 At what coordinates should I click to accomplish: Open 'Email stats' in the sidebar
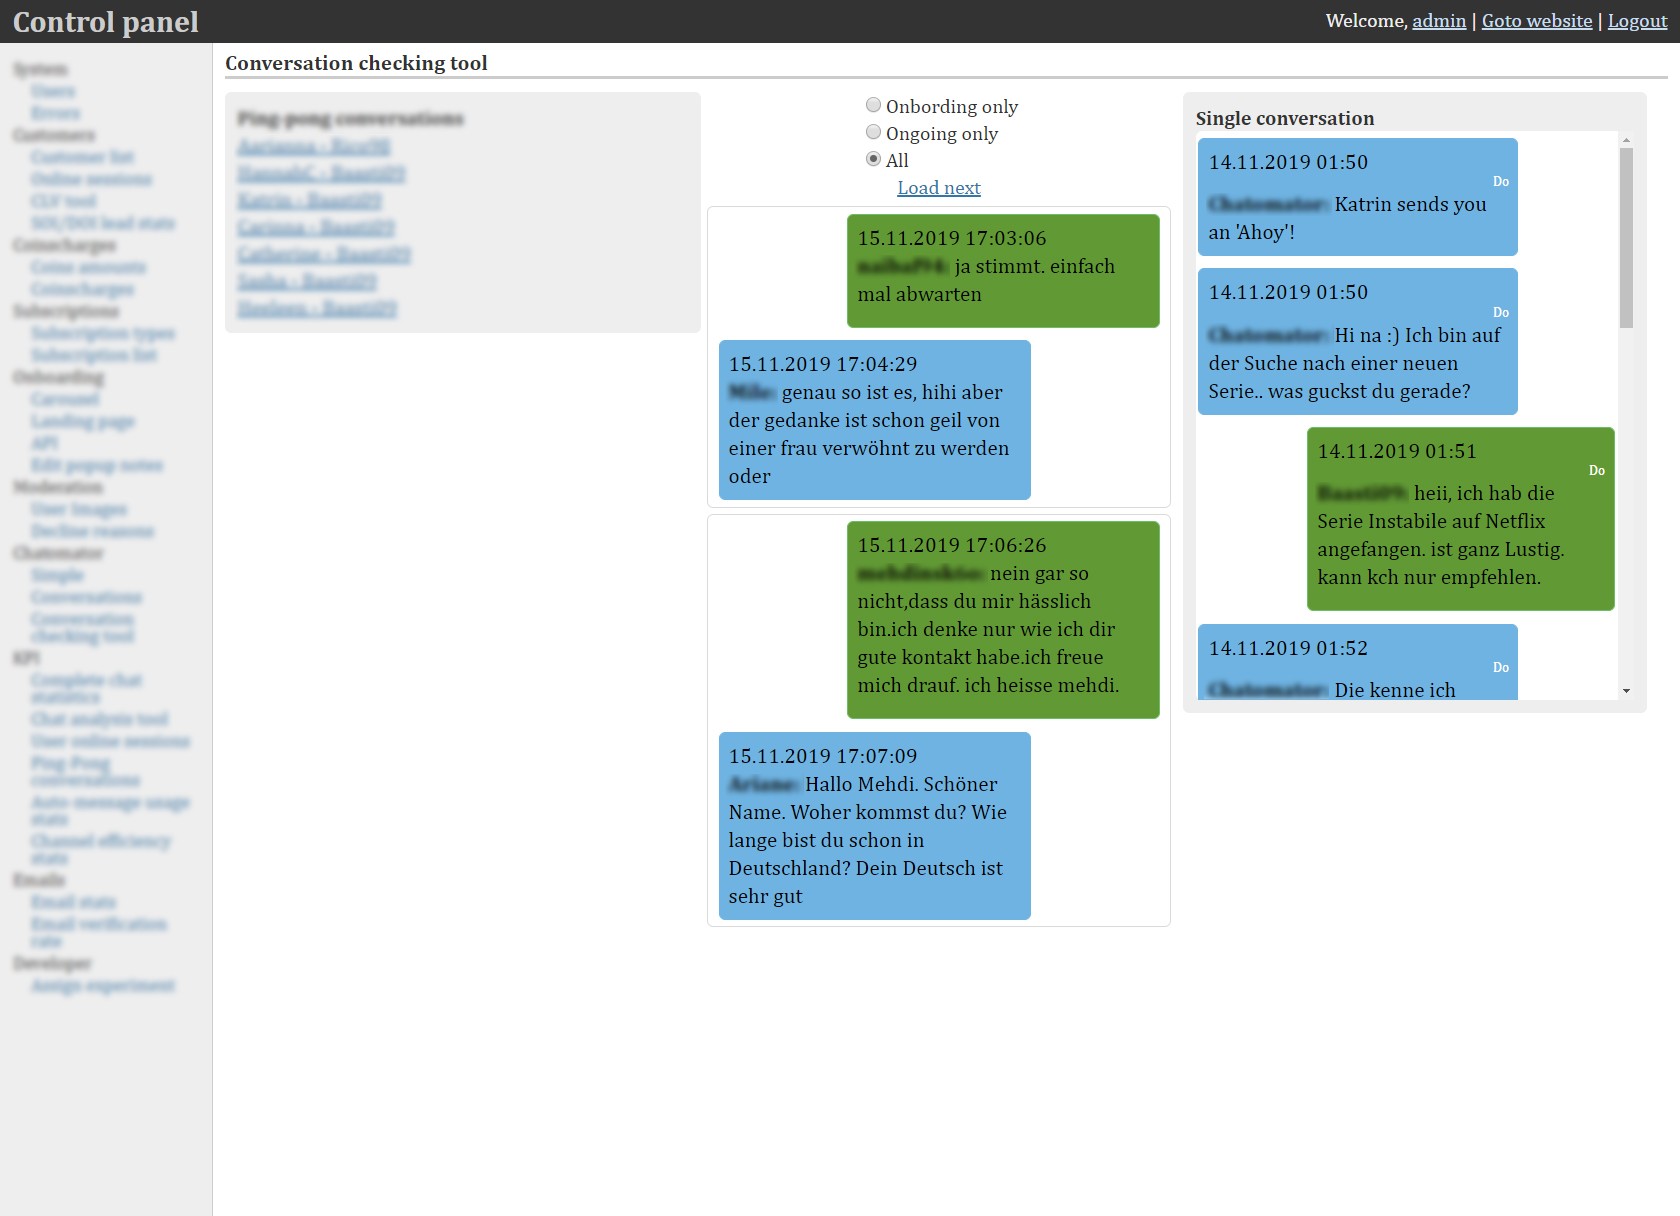click(73, 902)
